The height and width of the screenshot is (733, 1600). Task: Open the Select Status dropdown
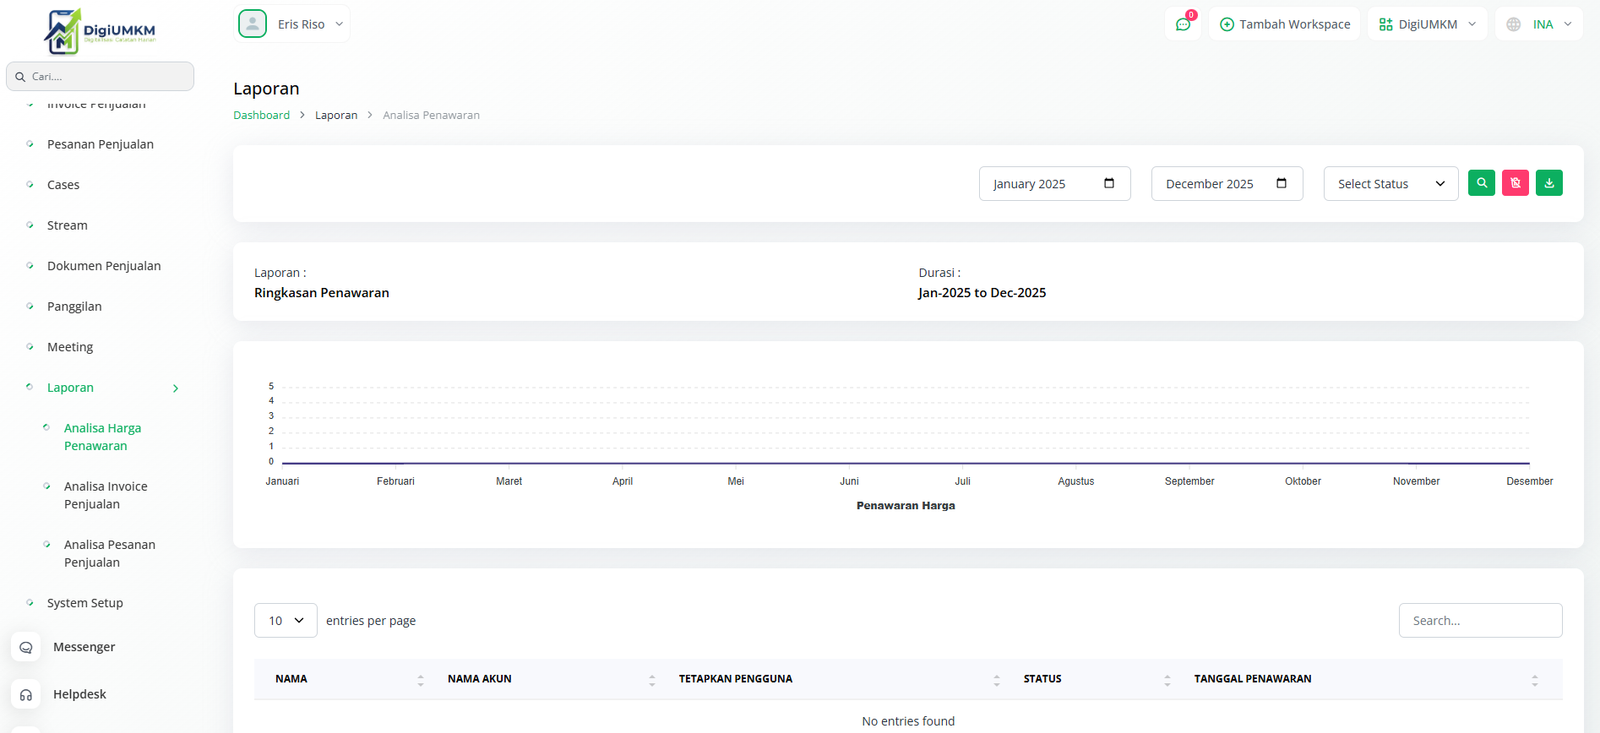click(1390, 184)
